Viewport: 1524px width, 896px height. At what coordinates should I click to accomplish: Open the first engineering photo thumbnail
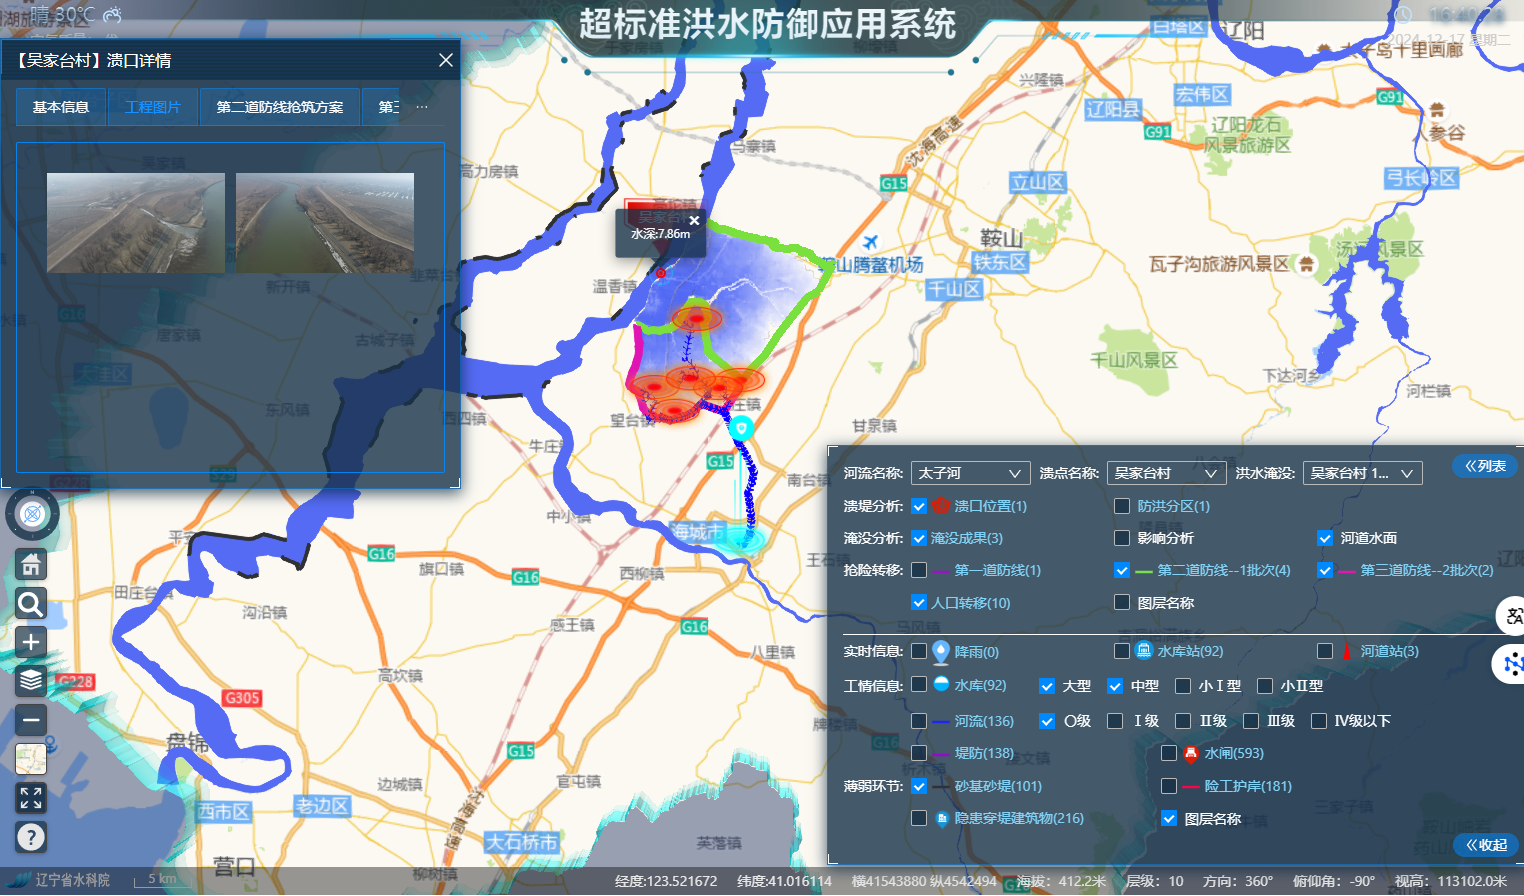point(136,223)
